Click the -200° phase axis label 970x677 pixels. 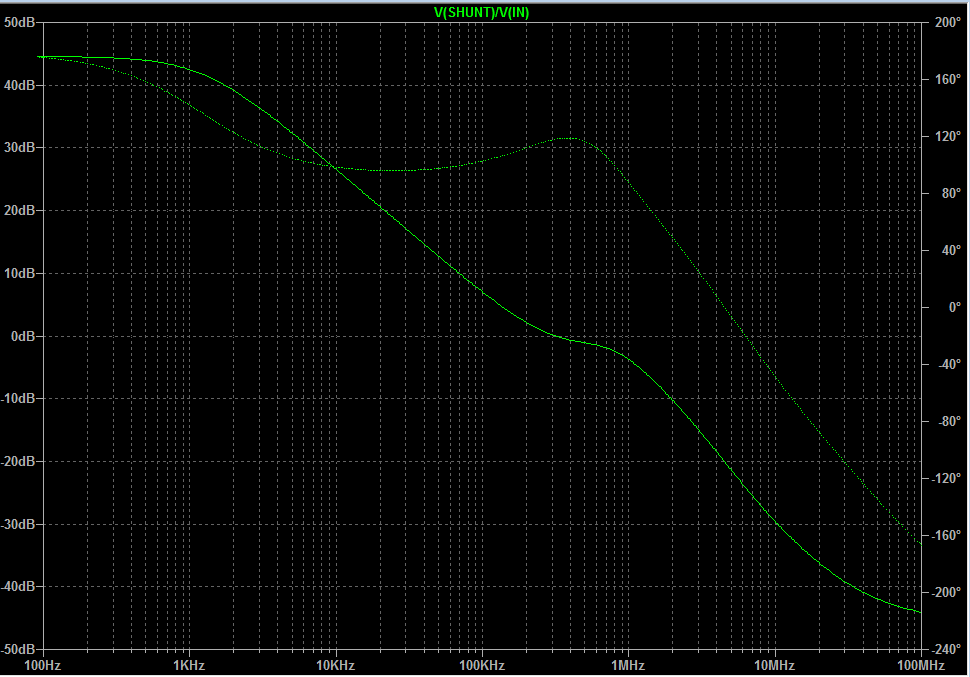(x=946, y=593)
